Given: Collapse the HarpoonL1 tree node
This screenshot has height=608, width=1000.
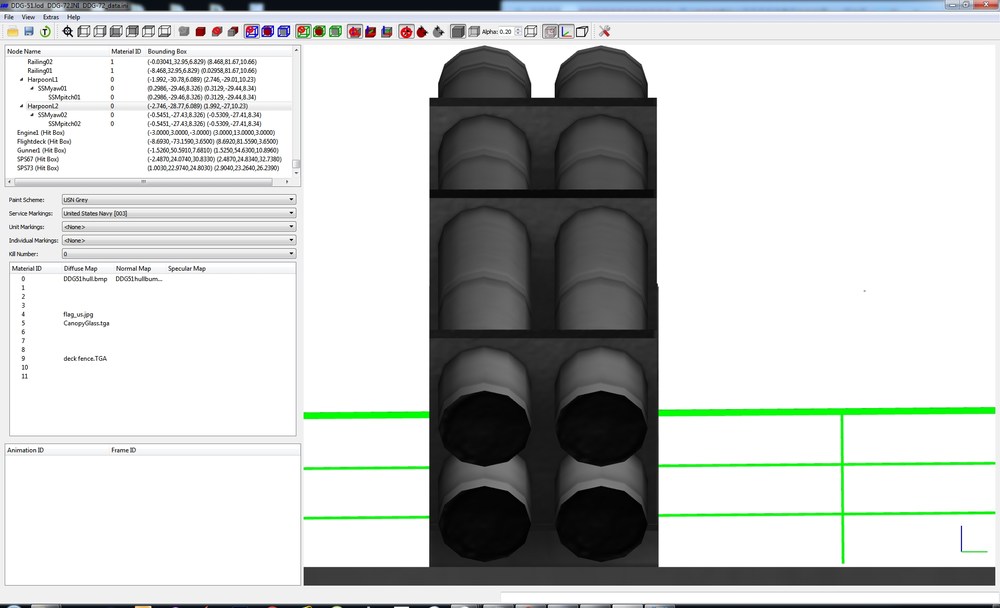Looking at the screenshot, I should click(x=22, y=80).
